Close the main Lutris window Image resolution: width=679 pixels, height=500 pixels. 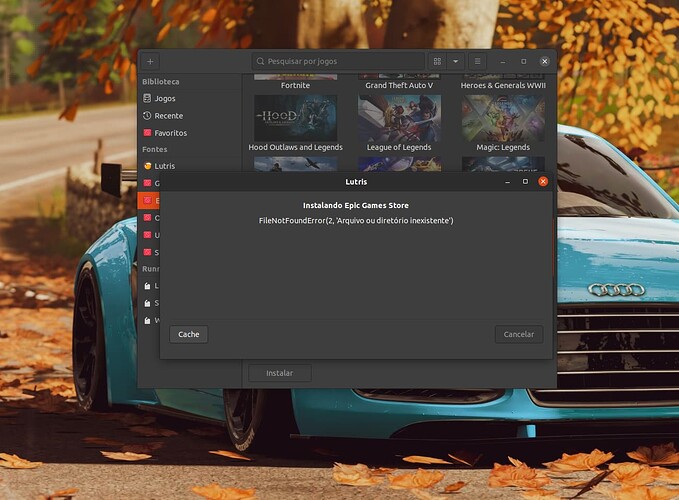[x=545, y=61]
